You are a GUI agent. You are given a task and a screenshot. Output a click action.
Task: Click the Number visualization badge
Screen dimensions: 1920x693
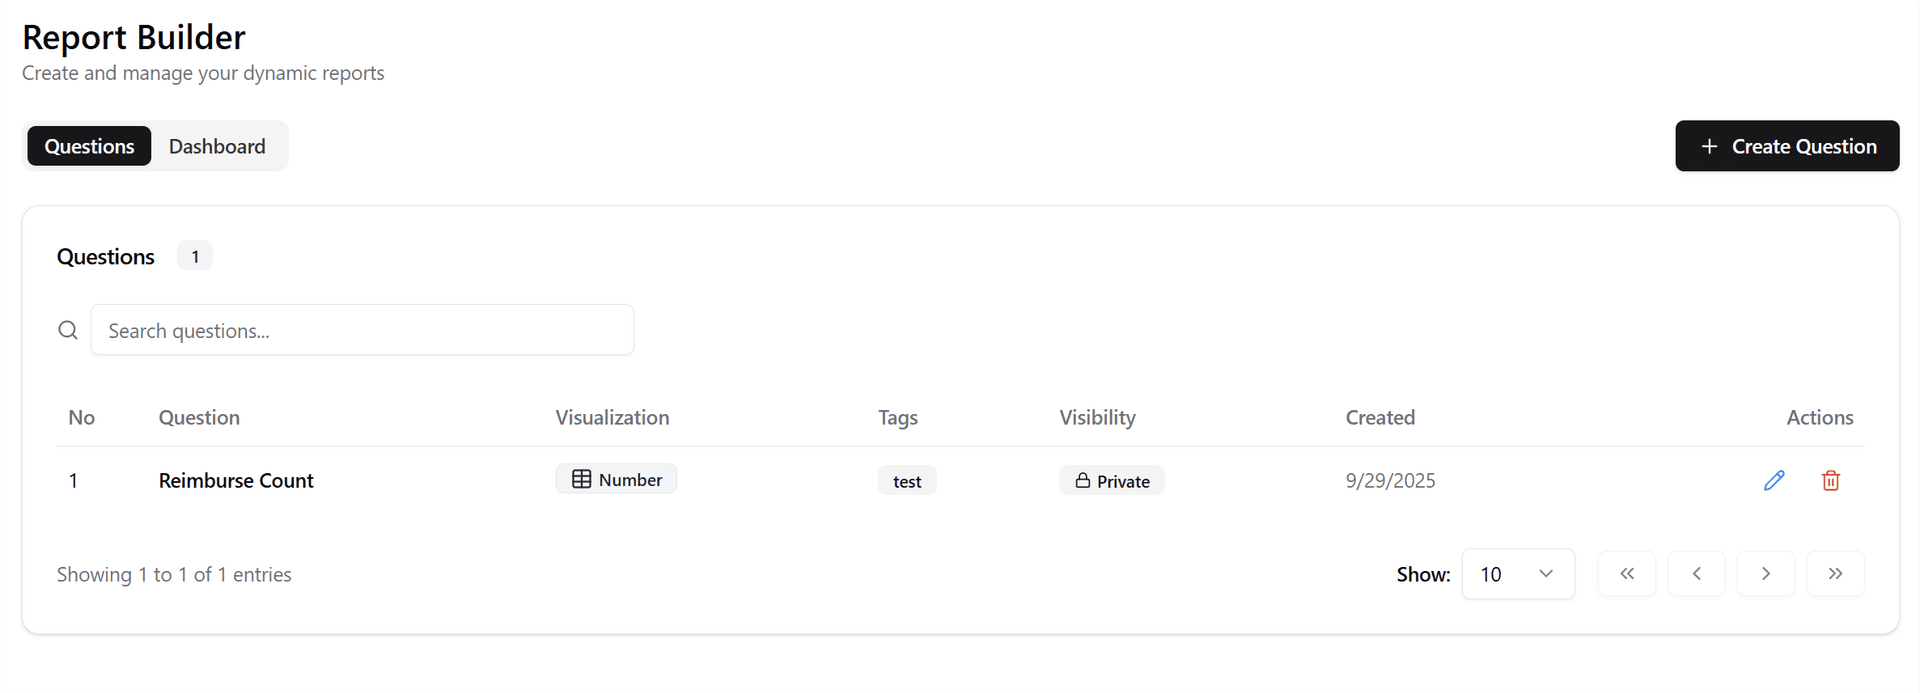pos(617,480)
